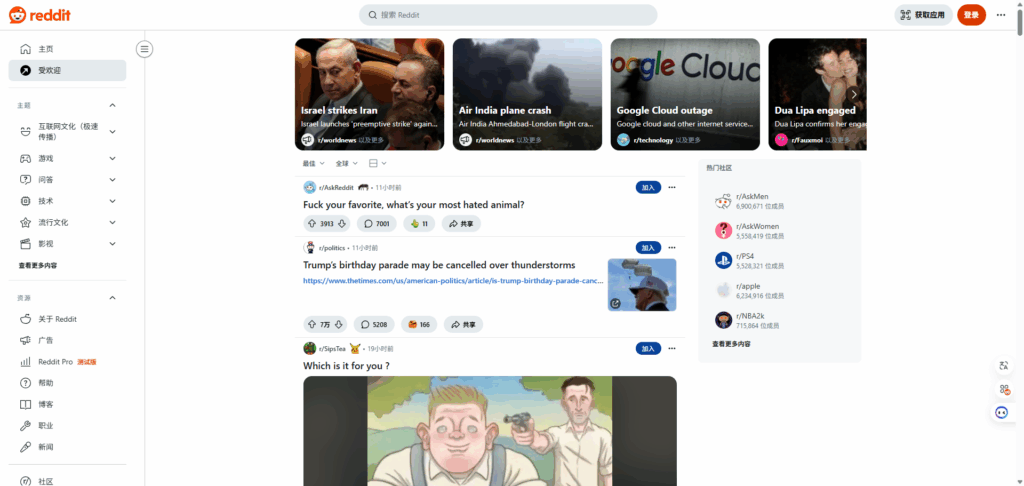
Task: Share the Trump birthday parade post
Action: click(463, 324)
